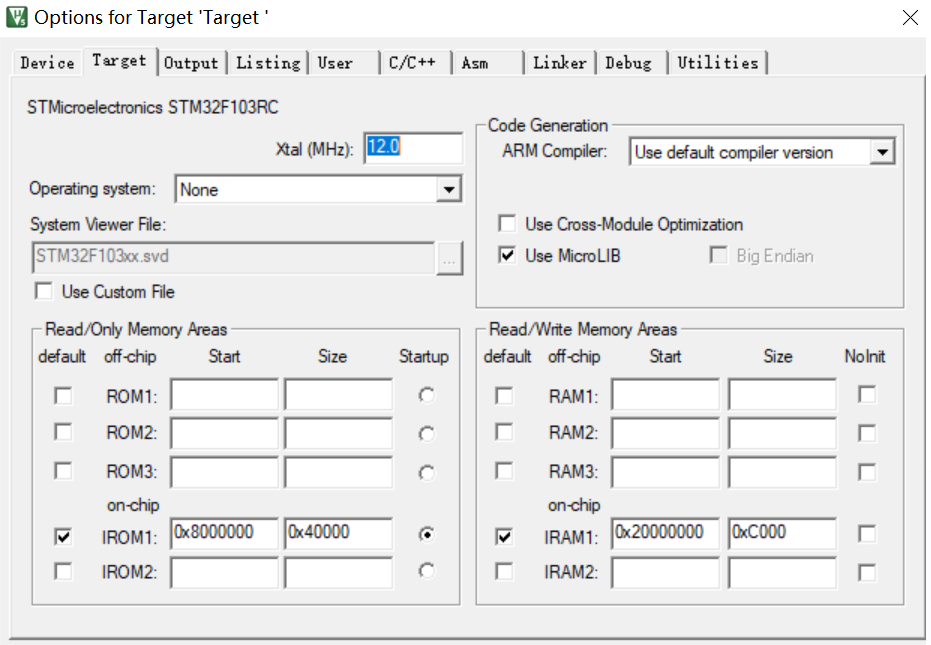Switch to the Device tab
Image resolution: width=931 pixels, height=645 pixels.
(48, 63)
